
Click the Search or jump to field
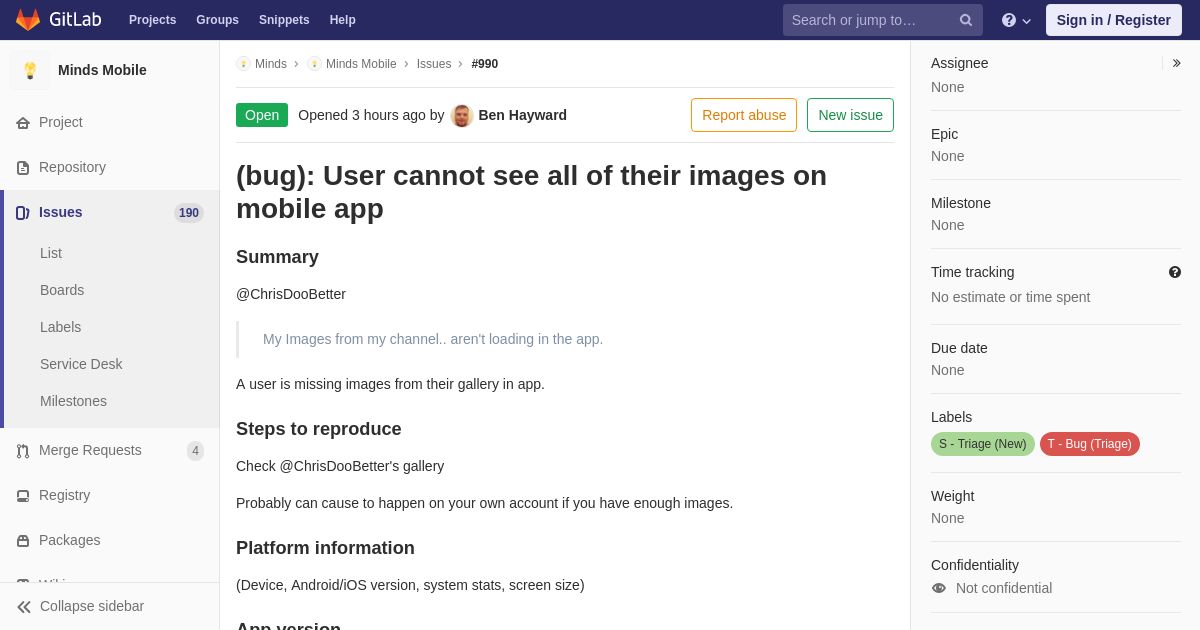click(x=871, y=20)
